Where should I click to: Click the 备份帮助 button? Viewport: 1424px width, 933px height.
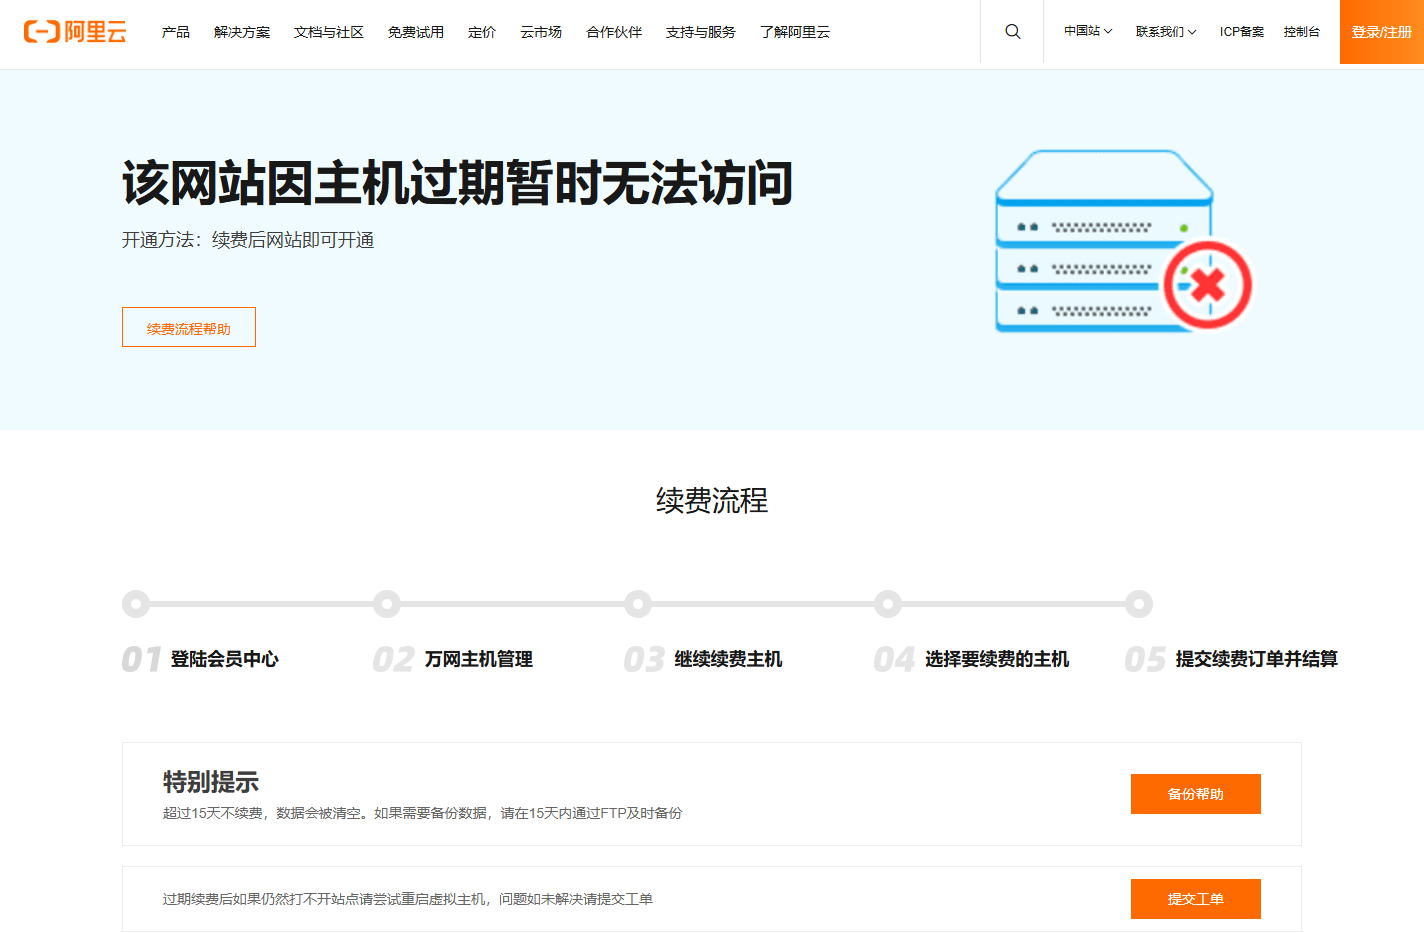click(x=1196, y=794)
